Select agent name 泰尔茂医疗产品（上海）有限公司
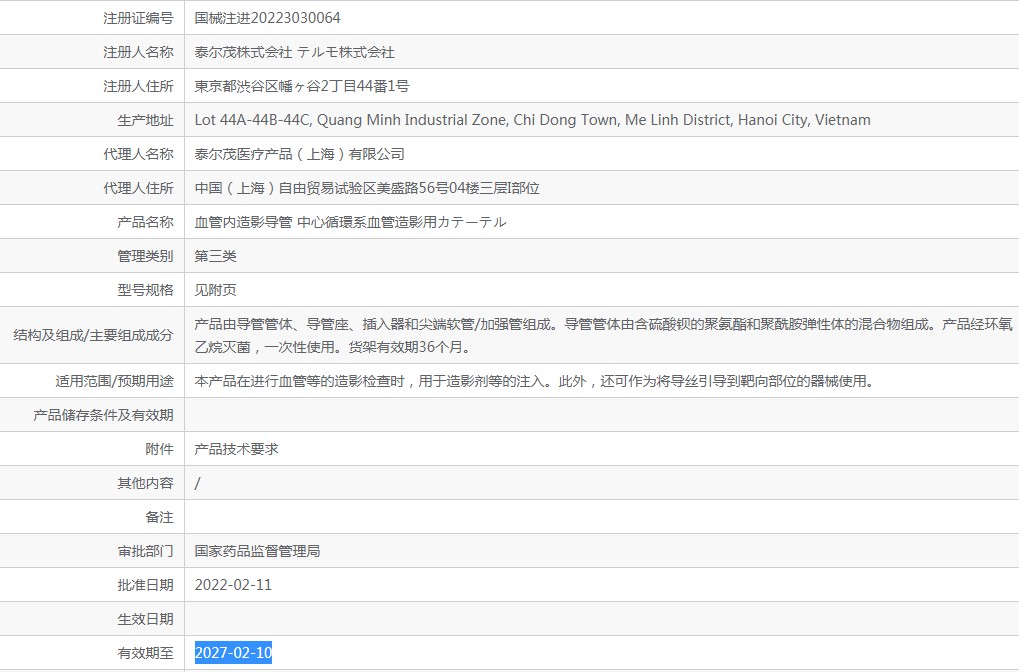The width and height of the screenshot is (1019, 672). click(300, 154)
